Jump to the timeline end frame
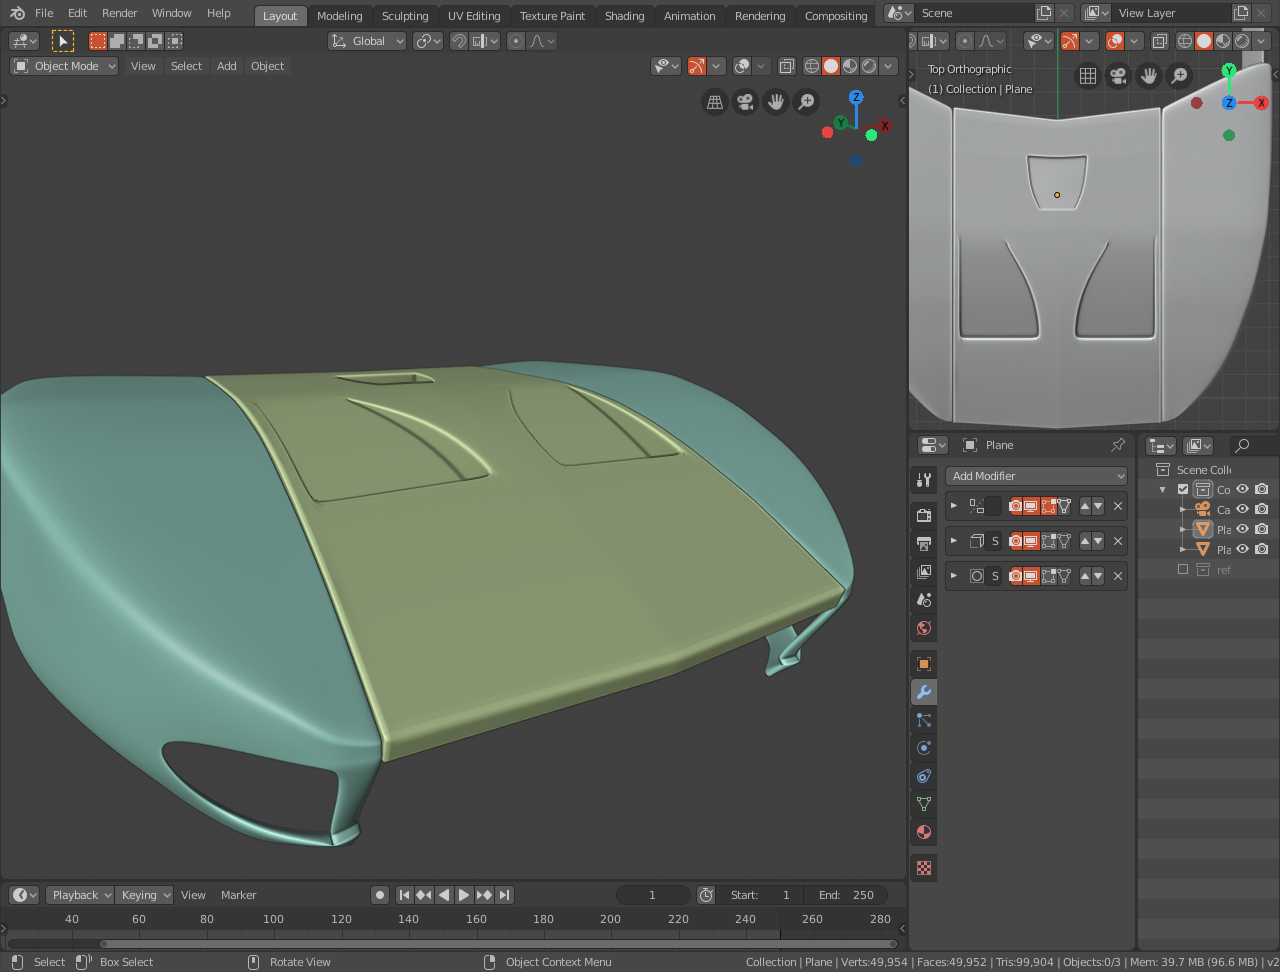The width and height of the screenshot is (1280, 972). point(505,895)
